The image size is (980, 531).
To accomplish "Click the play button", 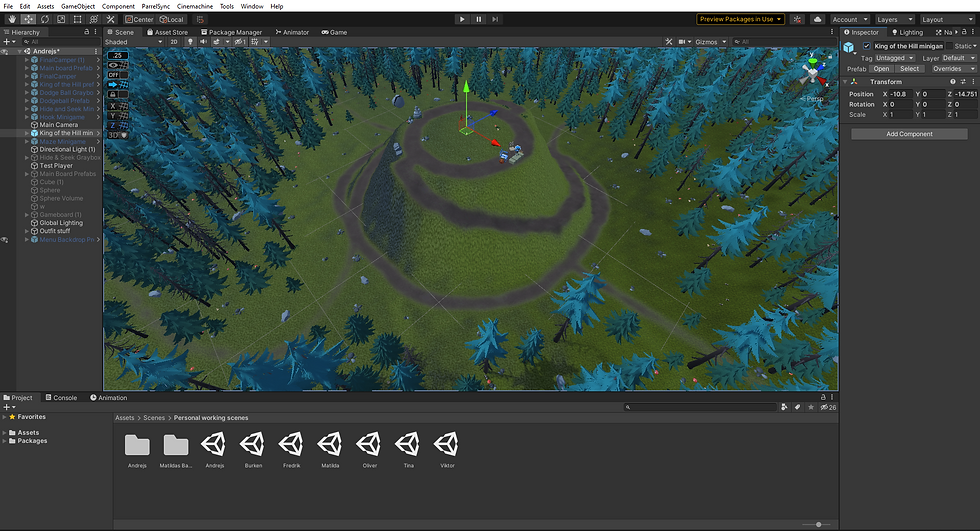I will coord(462,19).
